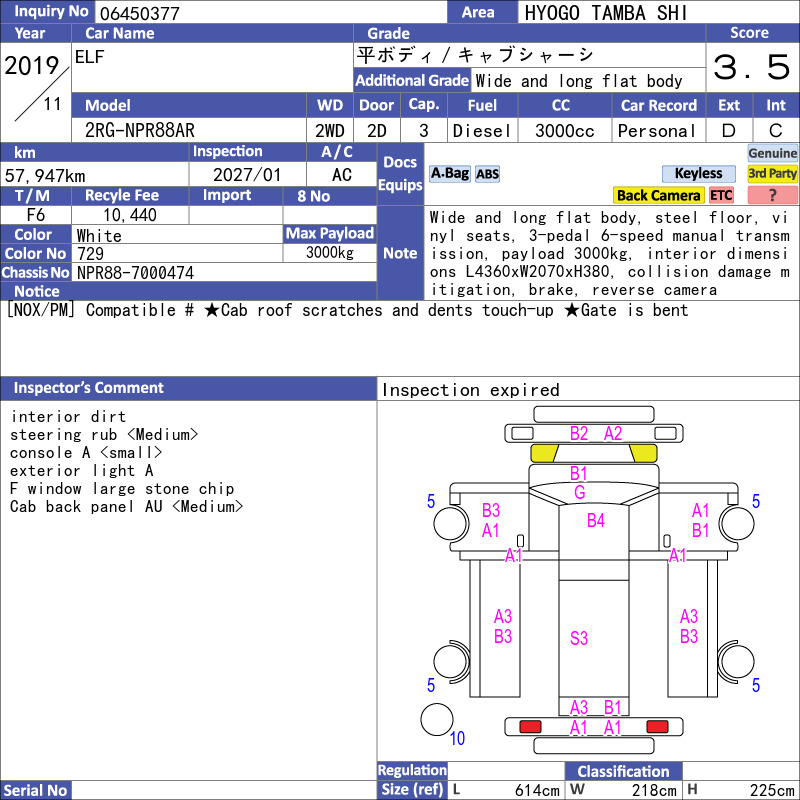Viewport: 800px width, 800px height.
Task: Click the Inspector's Comment header
Action: tap(188, 388)
